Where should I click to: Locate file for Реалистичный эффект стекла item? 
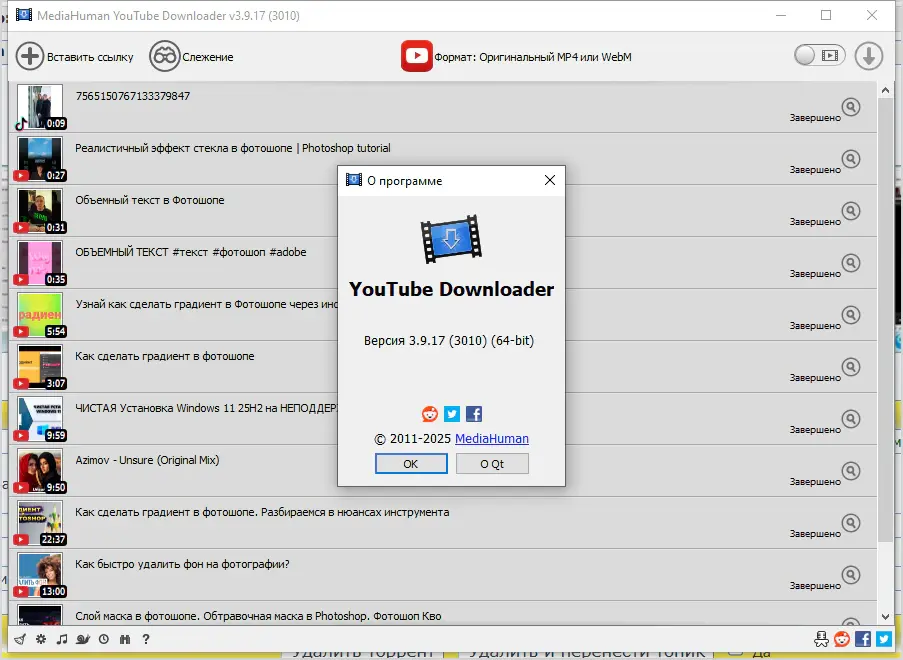851,159
